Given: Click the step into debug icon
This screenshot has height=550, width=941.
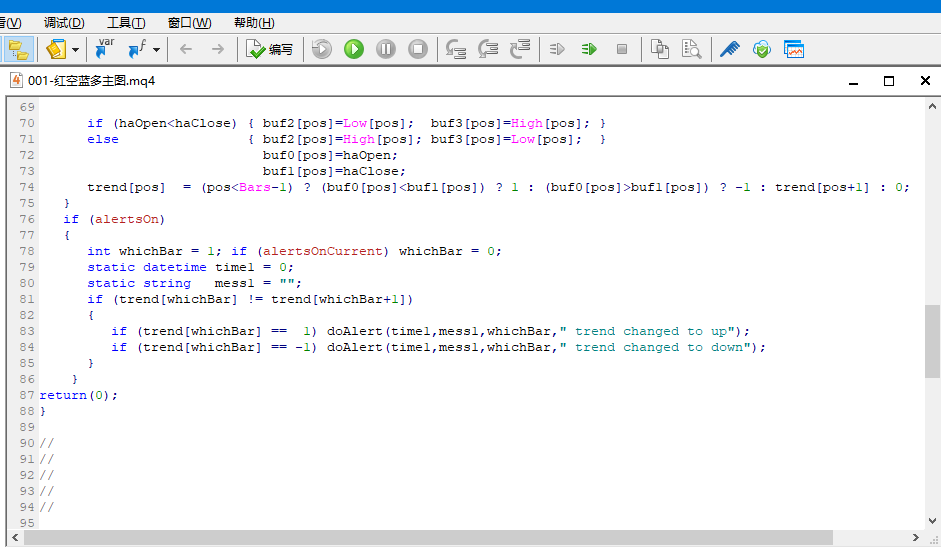Looking at the screenshot, I should click(x=456, y=49).
